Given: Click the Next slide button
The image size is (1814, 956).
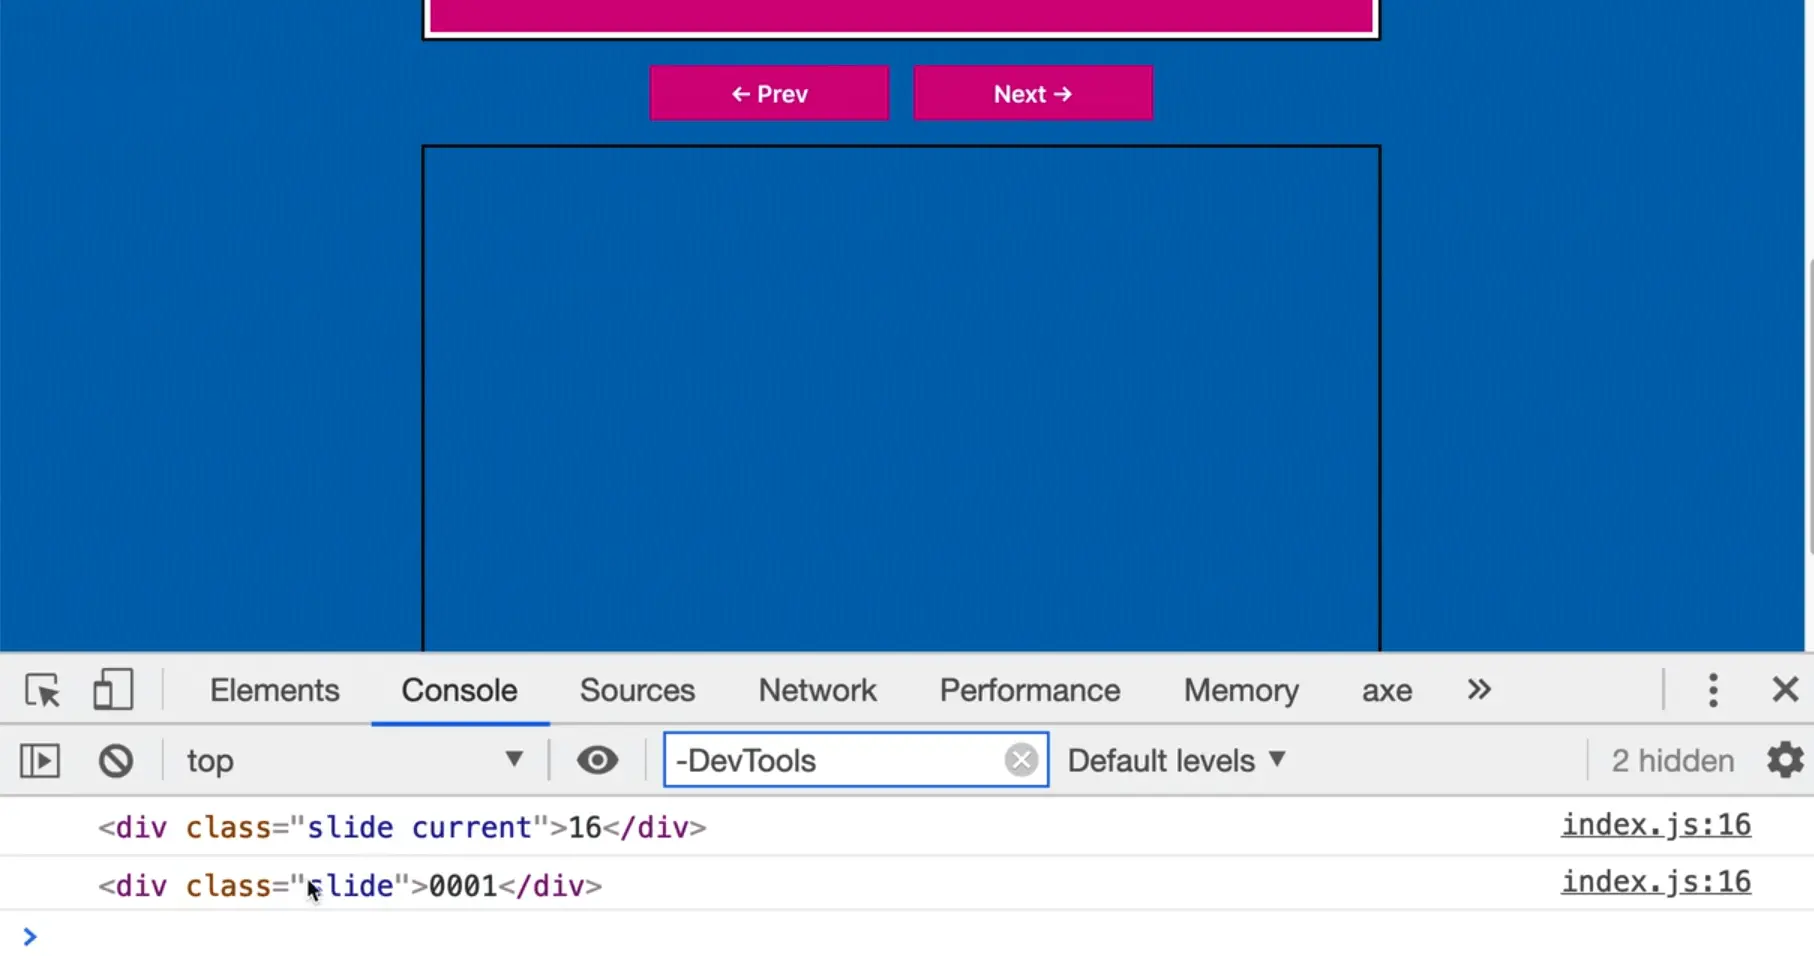Looking at the screenshot, I should click(x=1032, y=94).
